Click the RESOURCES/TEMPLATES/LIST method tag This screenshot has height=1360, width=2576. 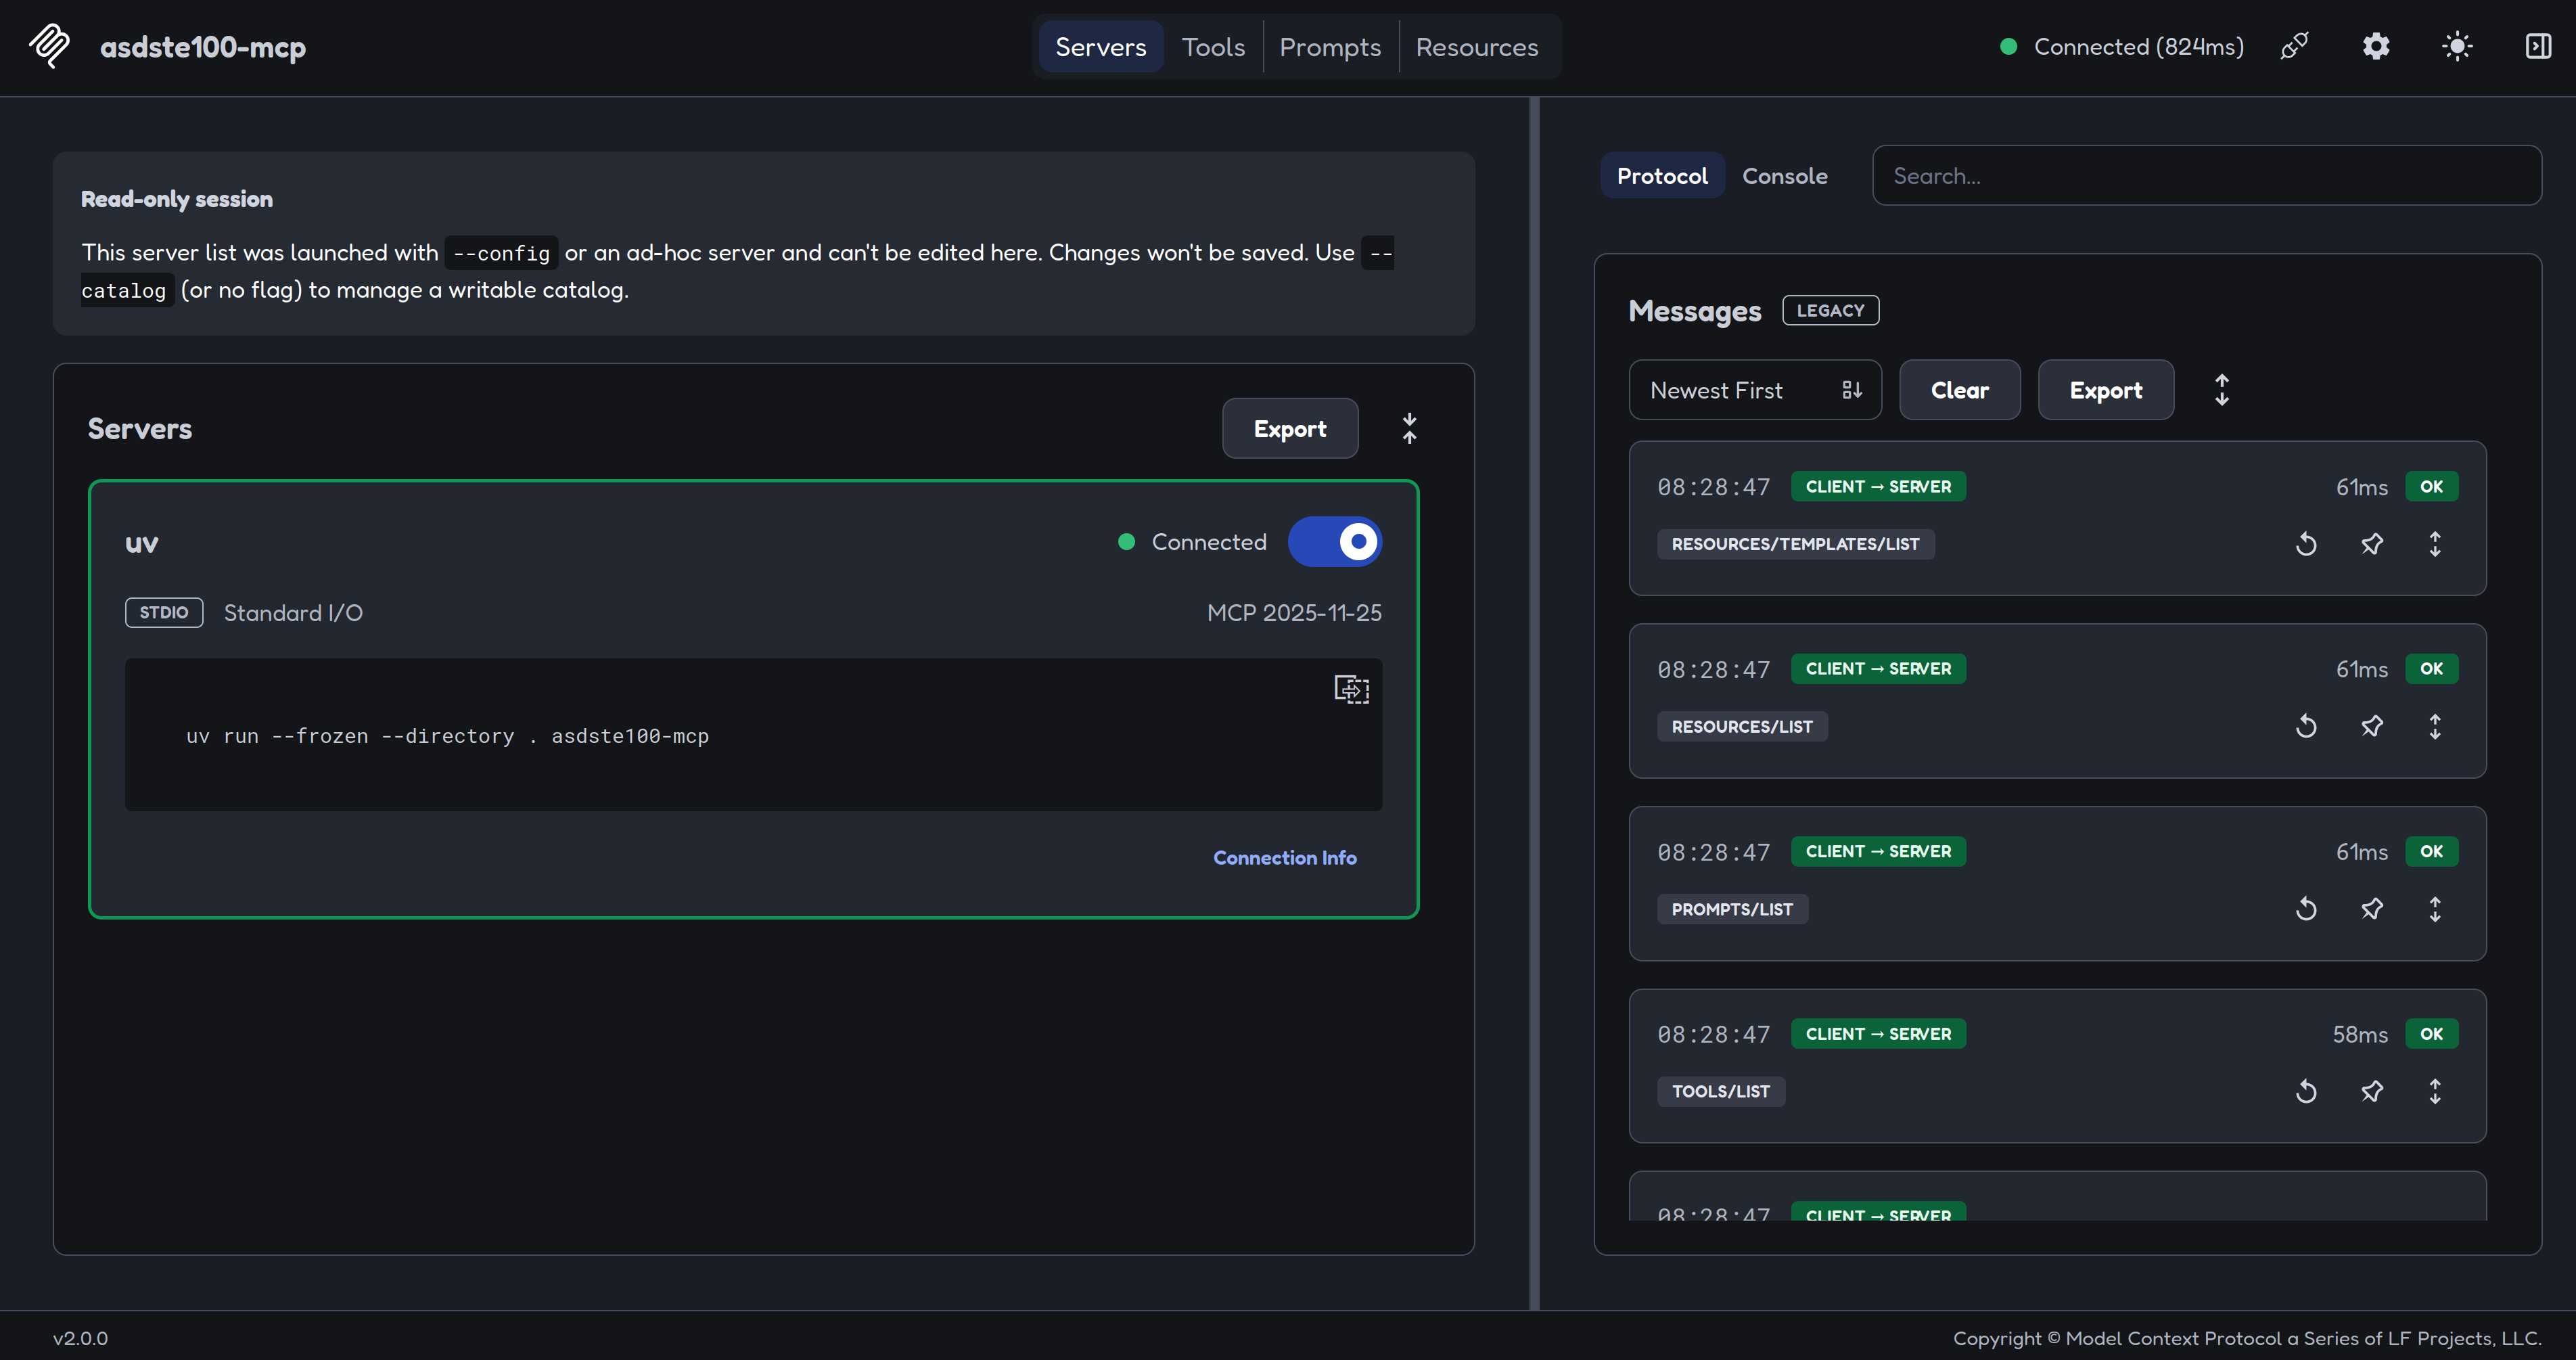(1795, 544)
